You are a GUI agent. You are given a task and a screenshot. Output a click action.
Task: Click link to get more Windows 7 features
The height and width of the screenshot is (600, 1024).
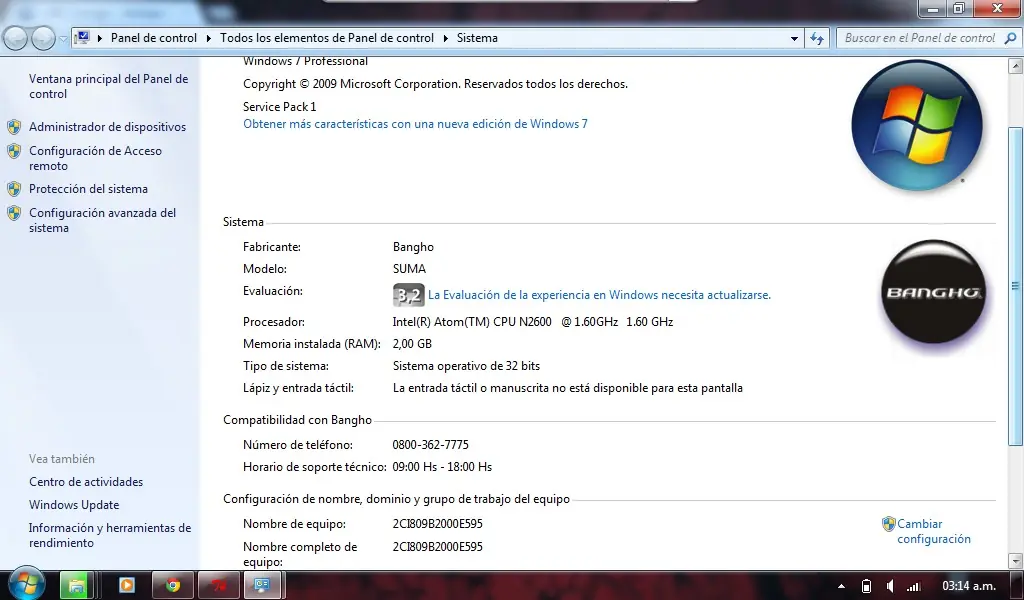[x=415, y=123]
